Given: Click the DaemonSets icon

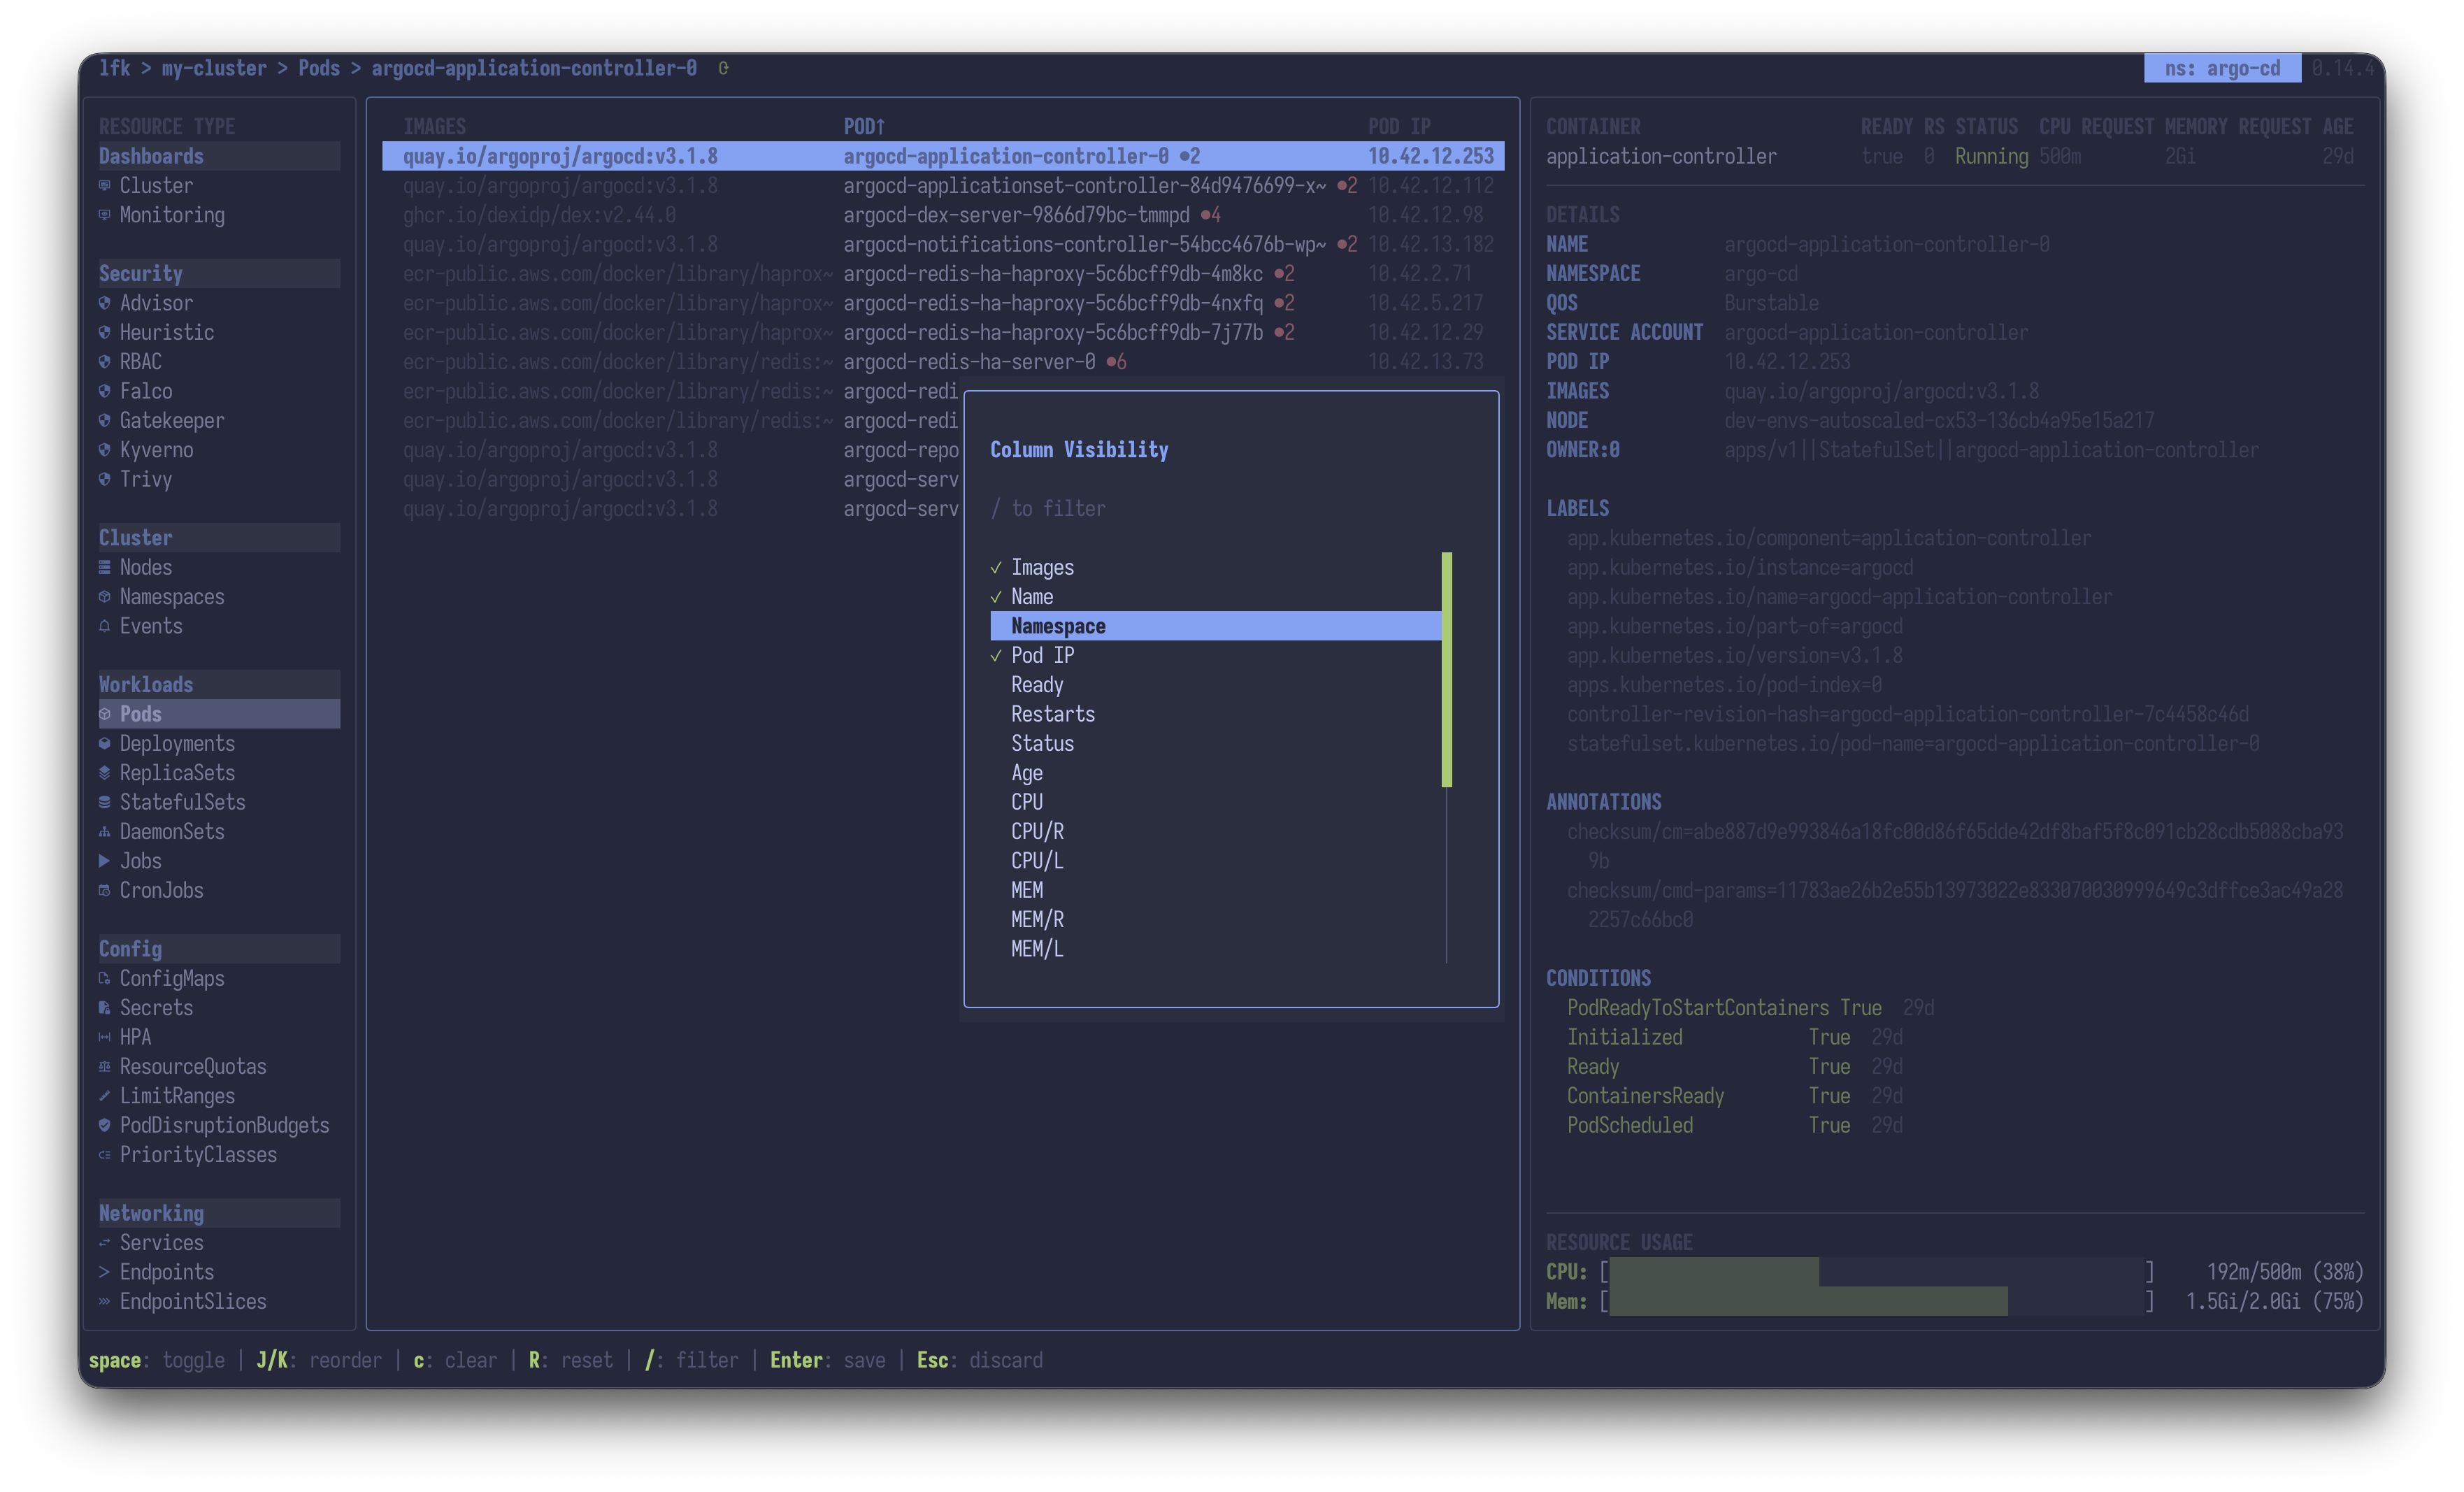Looking at the screenshot, I should click(x=104, y=832).
